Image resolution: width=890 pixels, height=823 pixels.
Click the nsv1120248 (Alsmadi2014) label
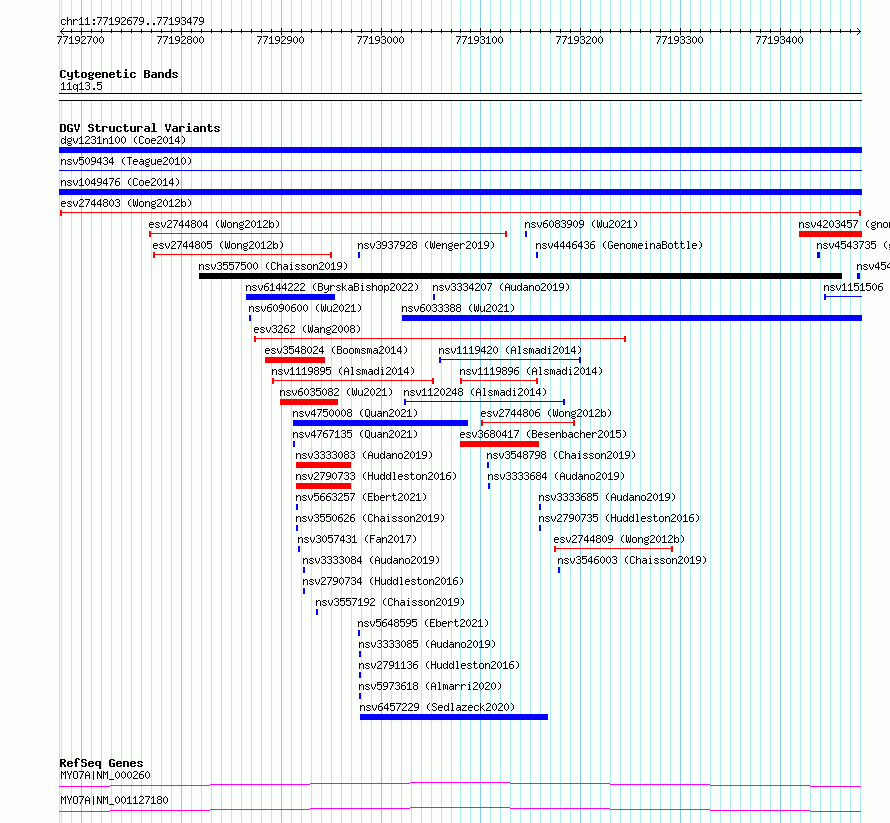click(x=475, y=392)
